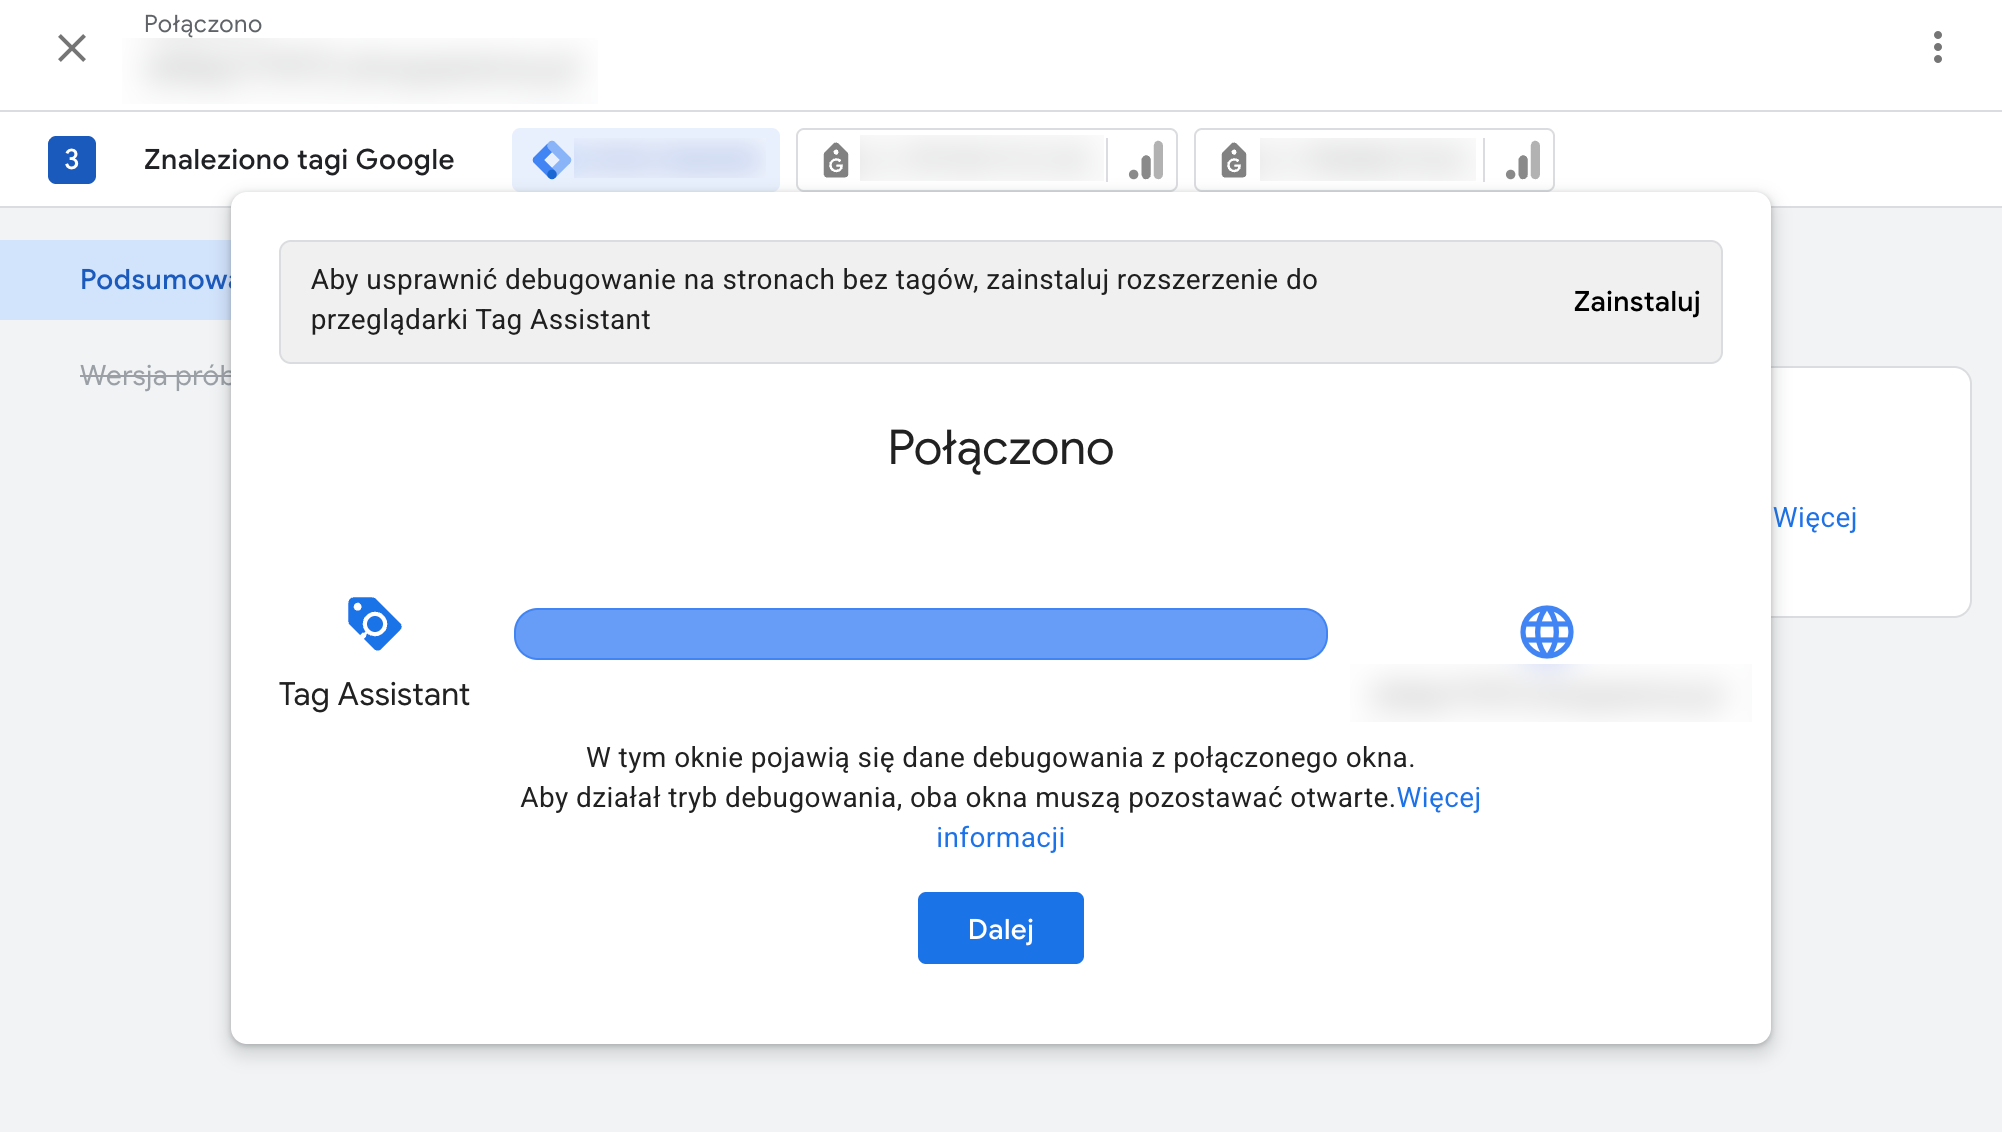Select the blue Google Tag Manager container chip
The width and height of the screenshot is (2002, 1132).
[x=645, y=159]
